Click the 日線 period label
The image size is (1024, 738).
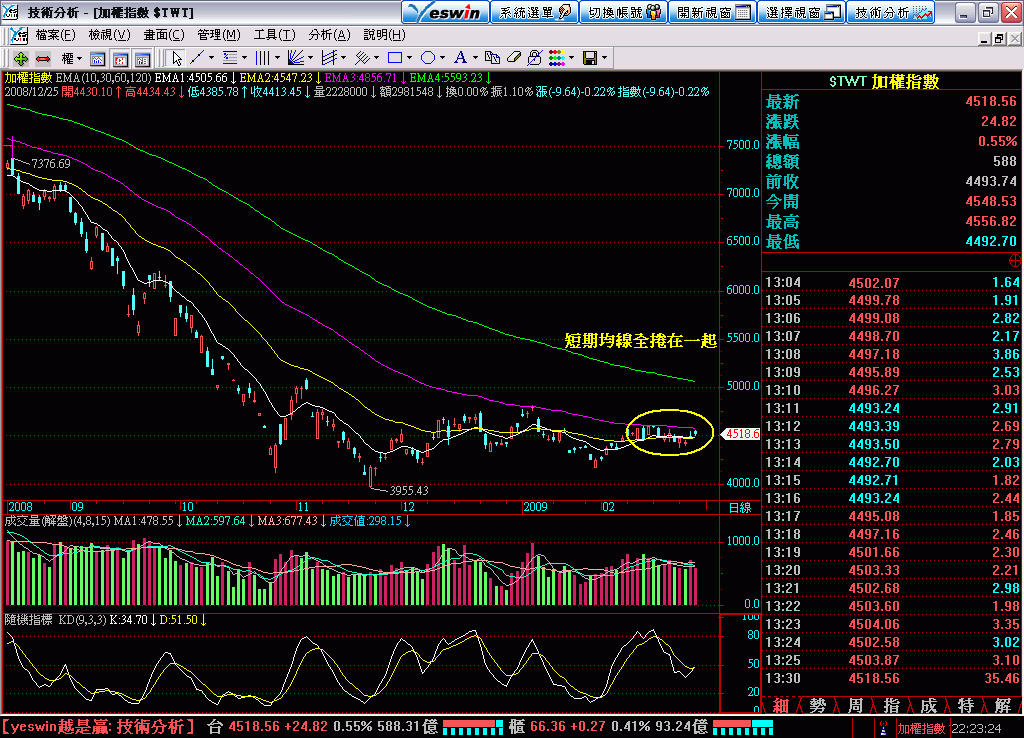740,507
